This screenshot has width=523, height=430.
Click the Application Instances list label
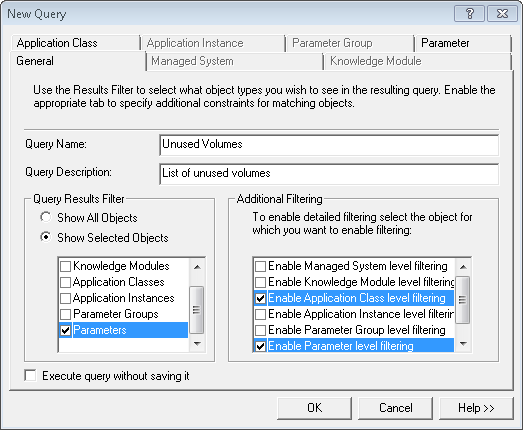click(x=124, y=298)
